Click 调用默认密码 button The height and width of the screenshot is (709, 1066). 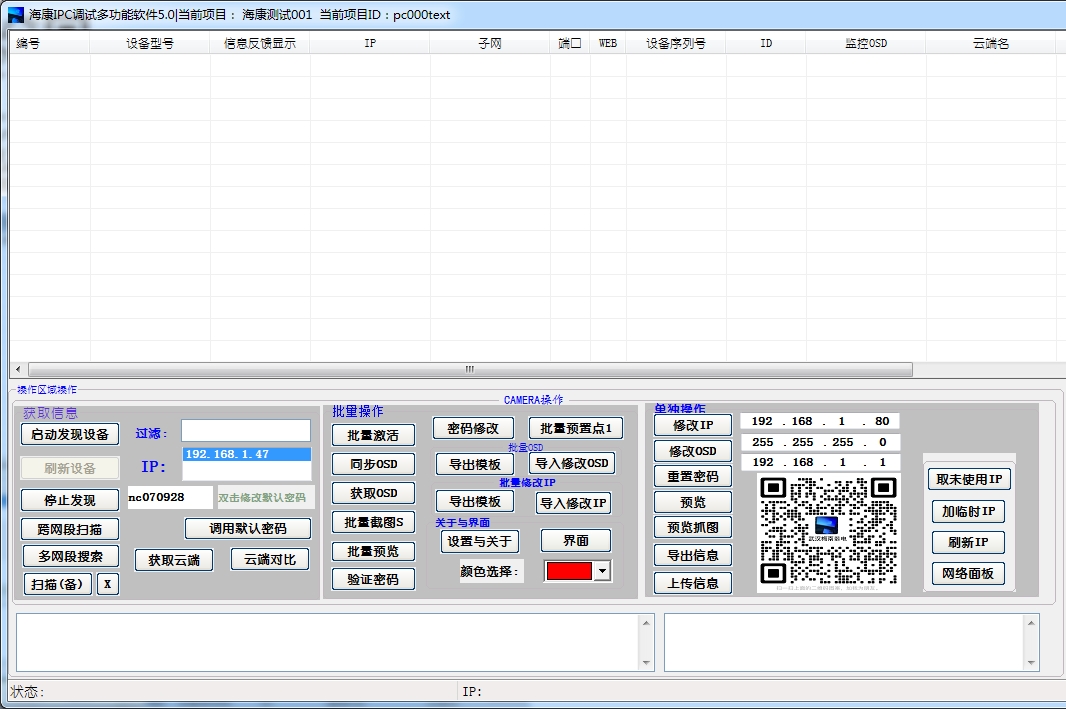[x=247, y=528]
